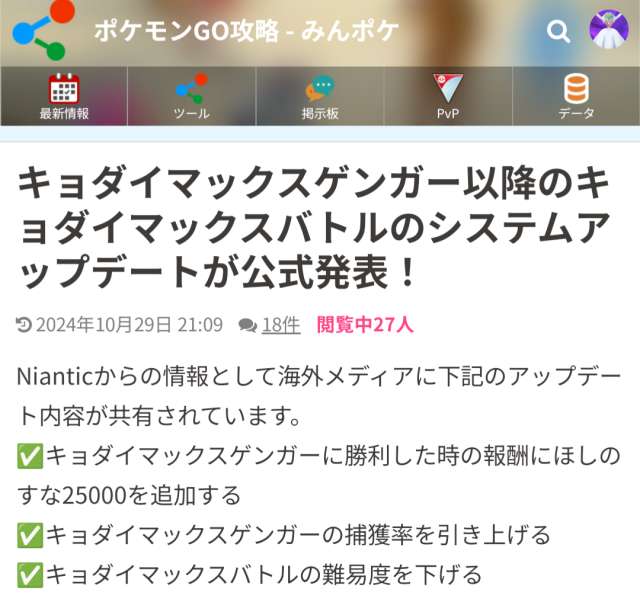This screenshot has width=640, height=605.
Task: Open the 最新情報 tab label
Action: click(64, 113)
